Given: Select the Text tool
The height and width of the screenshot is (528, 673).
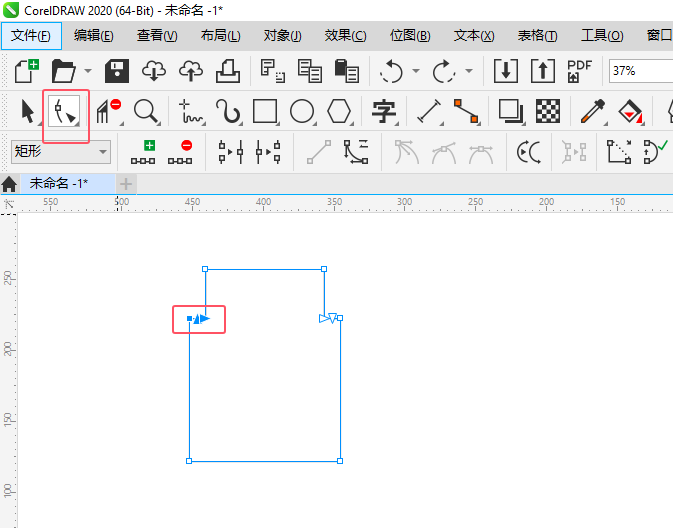Looking at the screenshot, I should point(384,111).
